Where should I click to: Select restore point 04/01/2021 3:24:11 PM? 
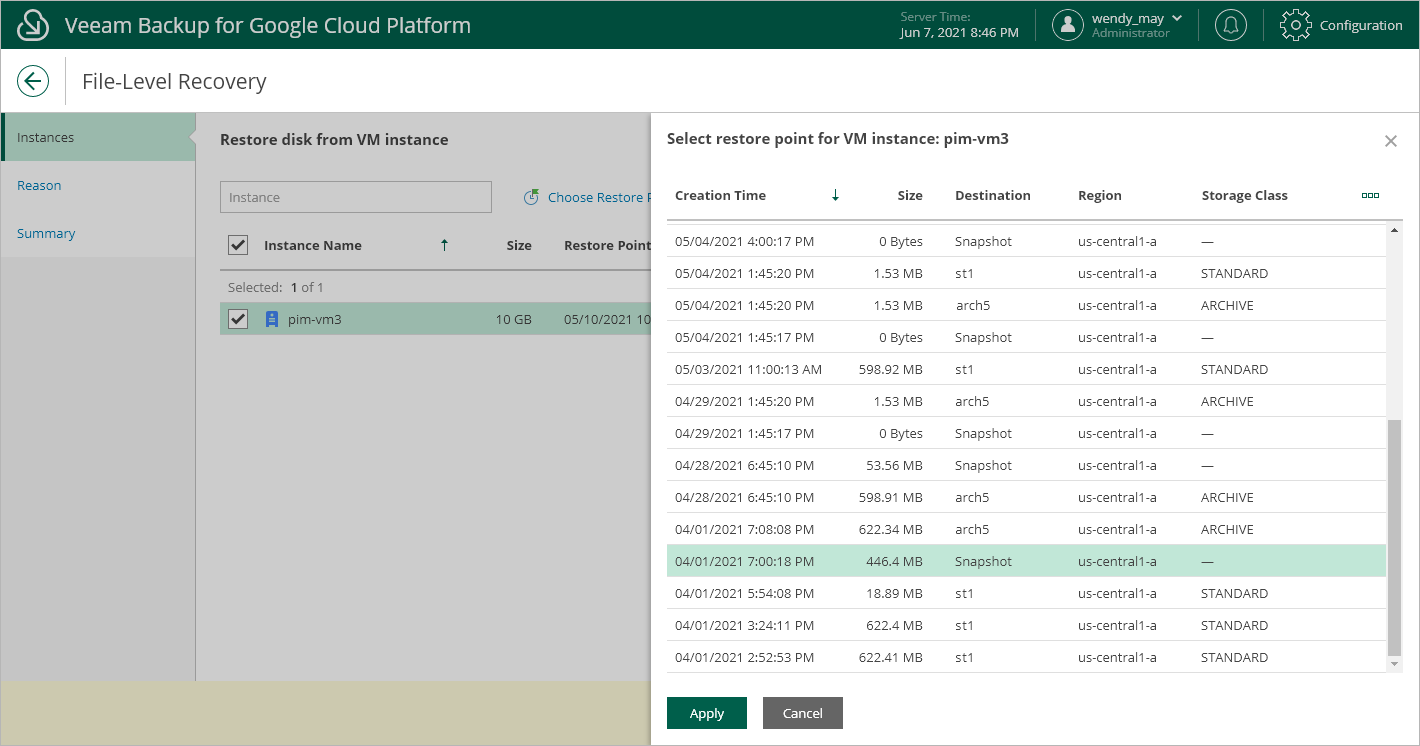tap(1027, 625)
